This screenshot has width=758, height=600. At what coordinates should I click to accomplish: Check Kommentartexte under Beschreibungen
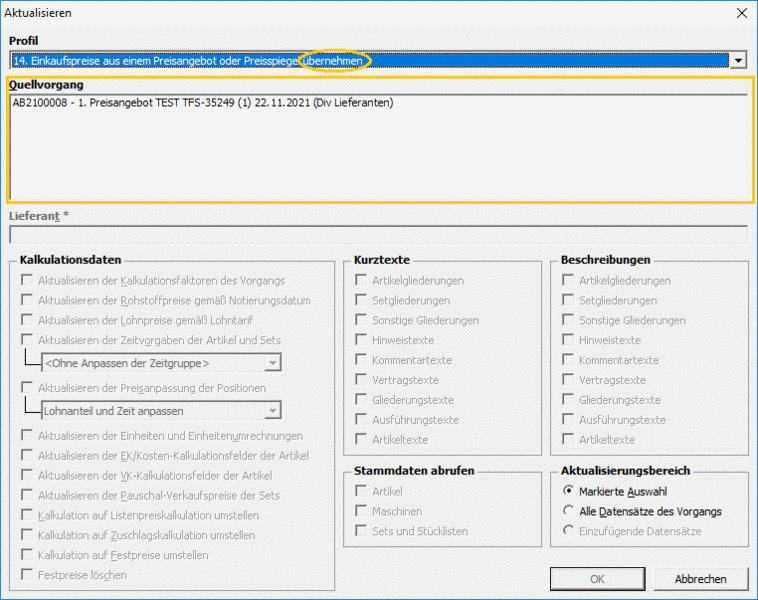(568, 359)
